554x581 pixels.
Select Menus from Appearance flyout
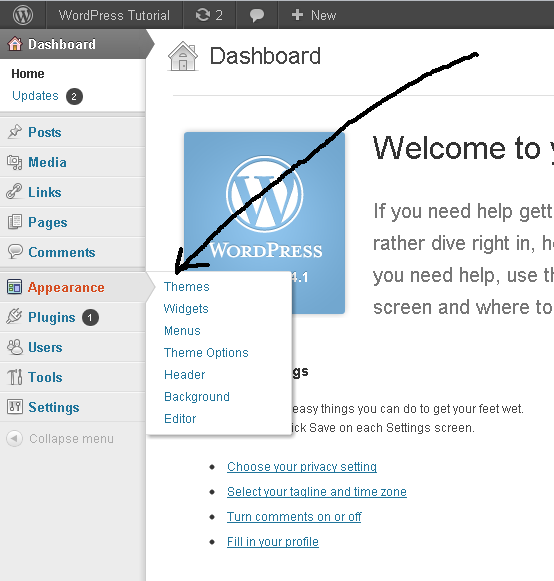182,331
